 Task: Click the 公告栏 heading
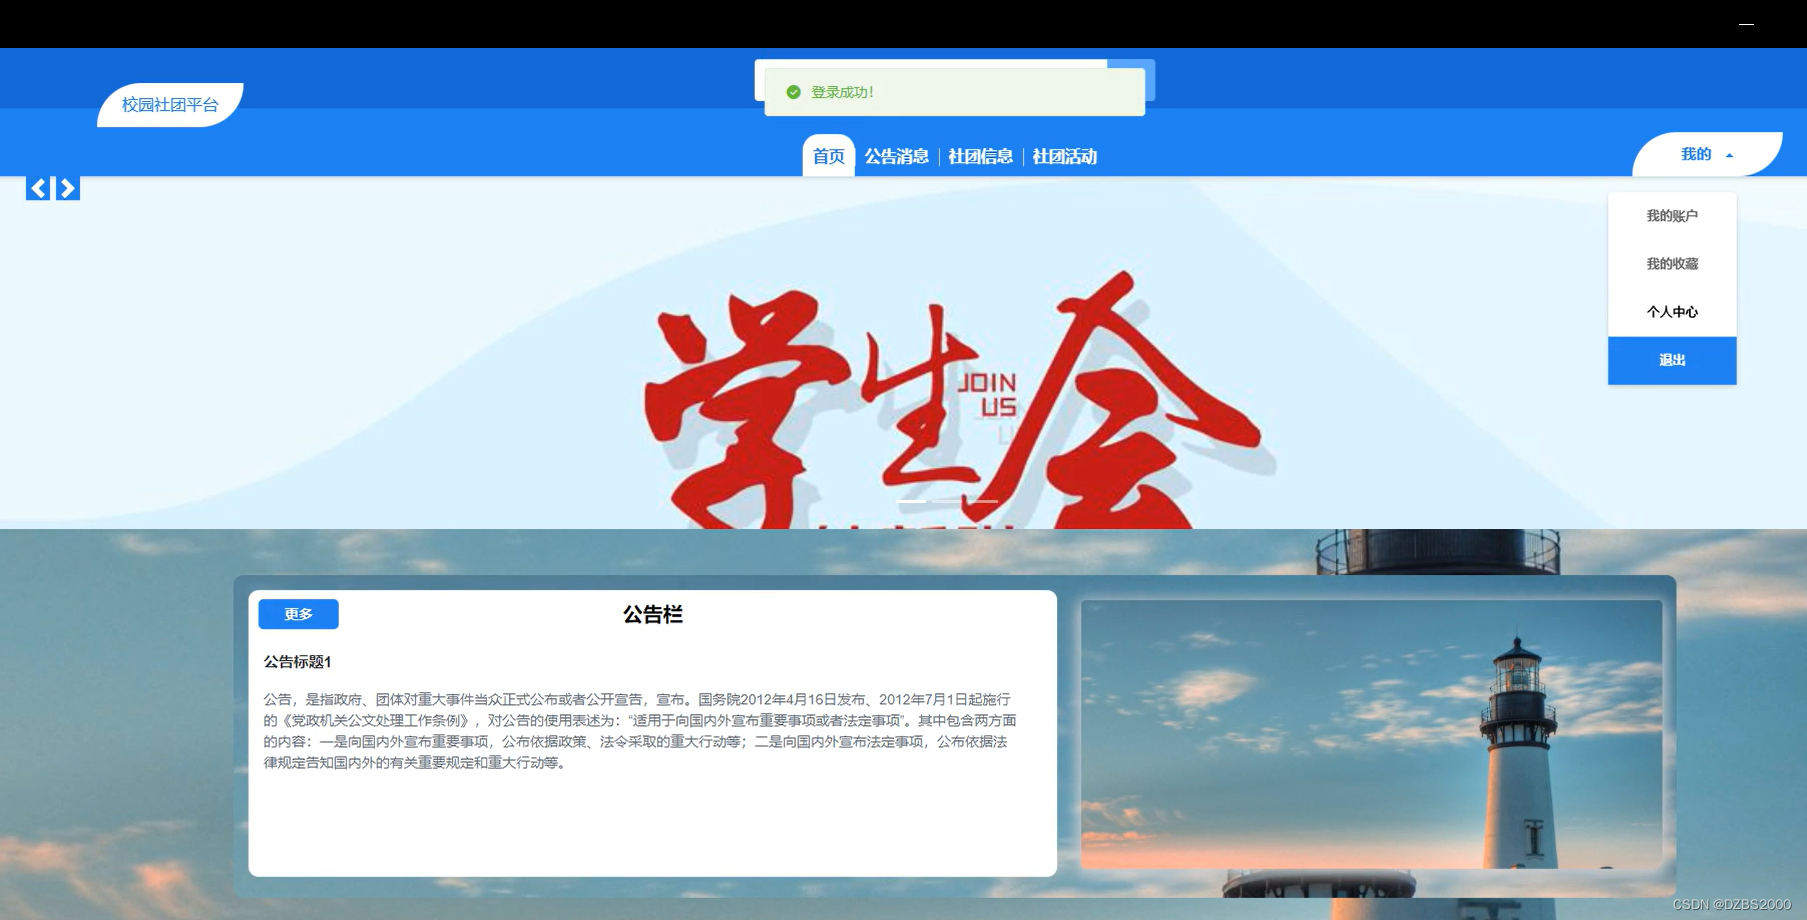[x=653, y=615]
